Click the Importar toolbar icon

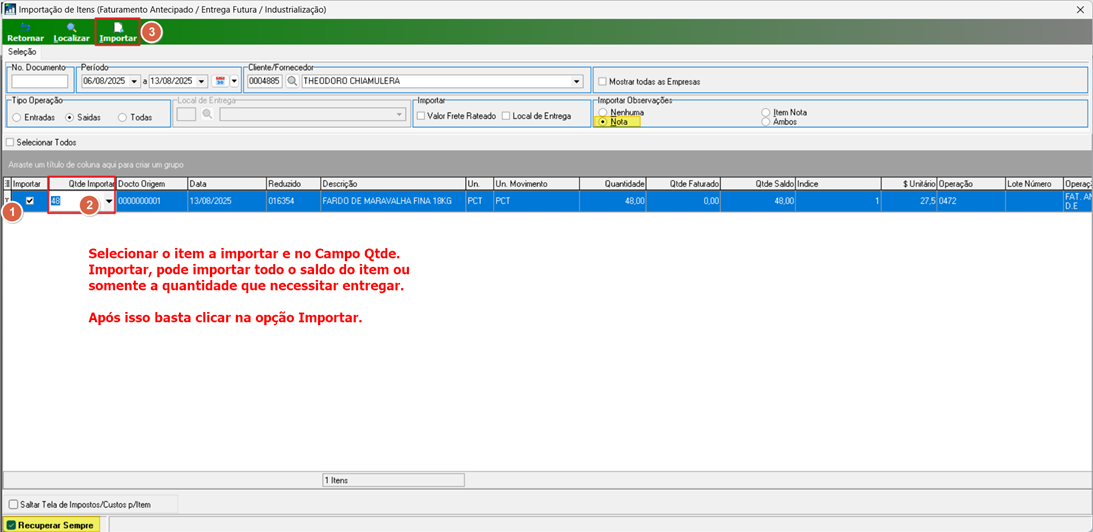click(x=118, y=28)
